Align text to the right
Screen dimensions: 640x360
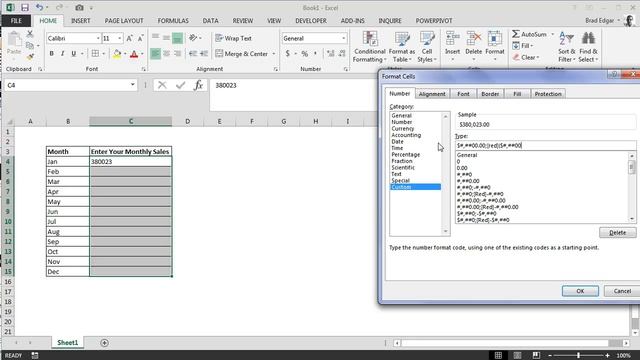(177, 53)
